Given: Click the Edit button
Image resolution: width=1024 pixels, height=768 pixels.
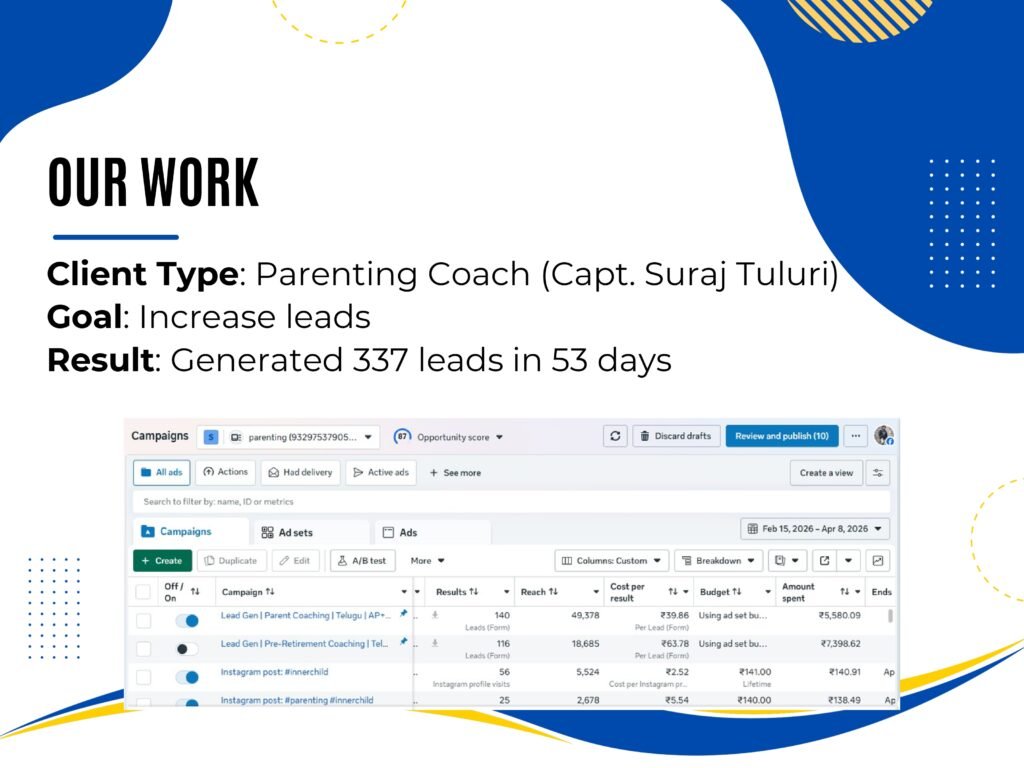Looking at the screenshot, I should pos(295,560).
